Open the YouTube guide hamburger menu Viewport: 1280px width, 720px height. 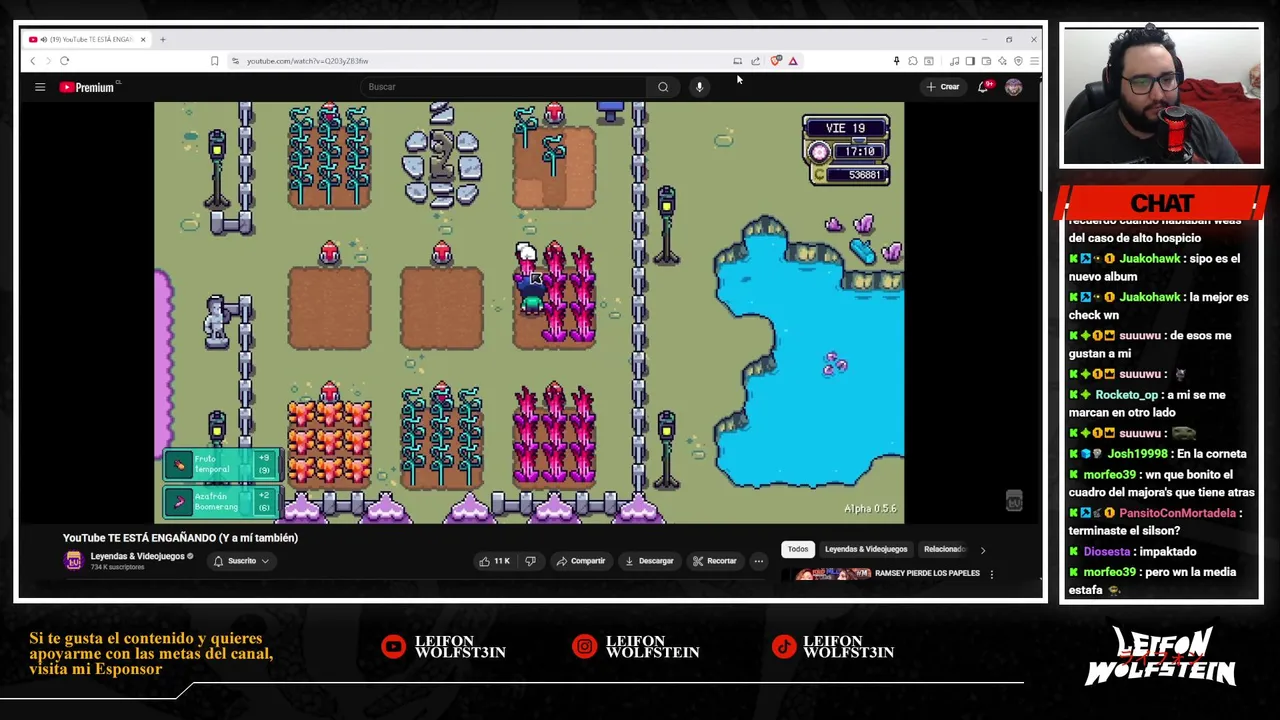[x=40, y=87]
